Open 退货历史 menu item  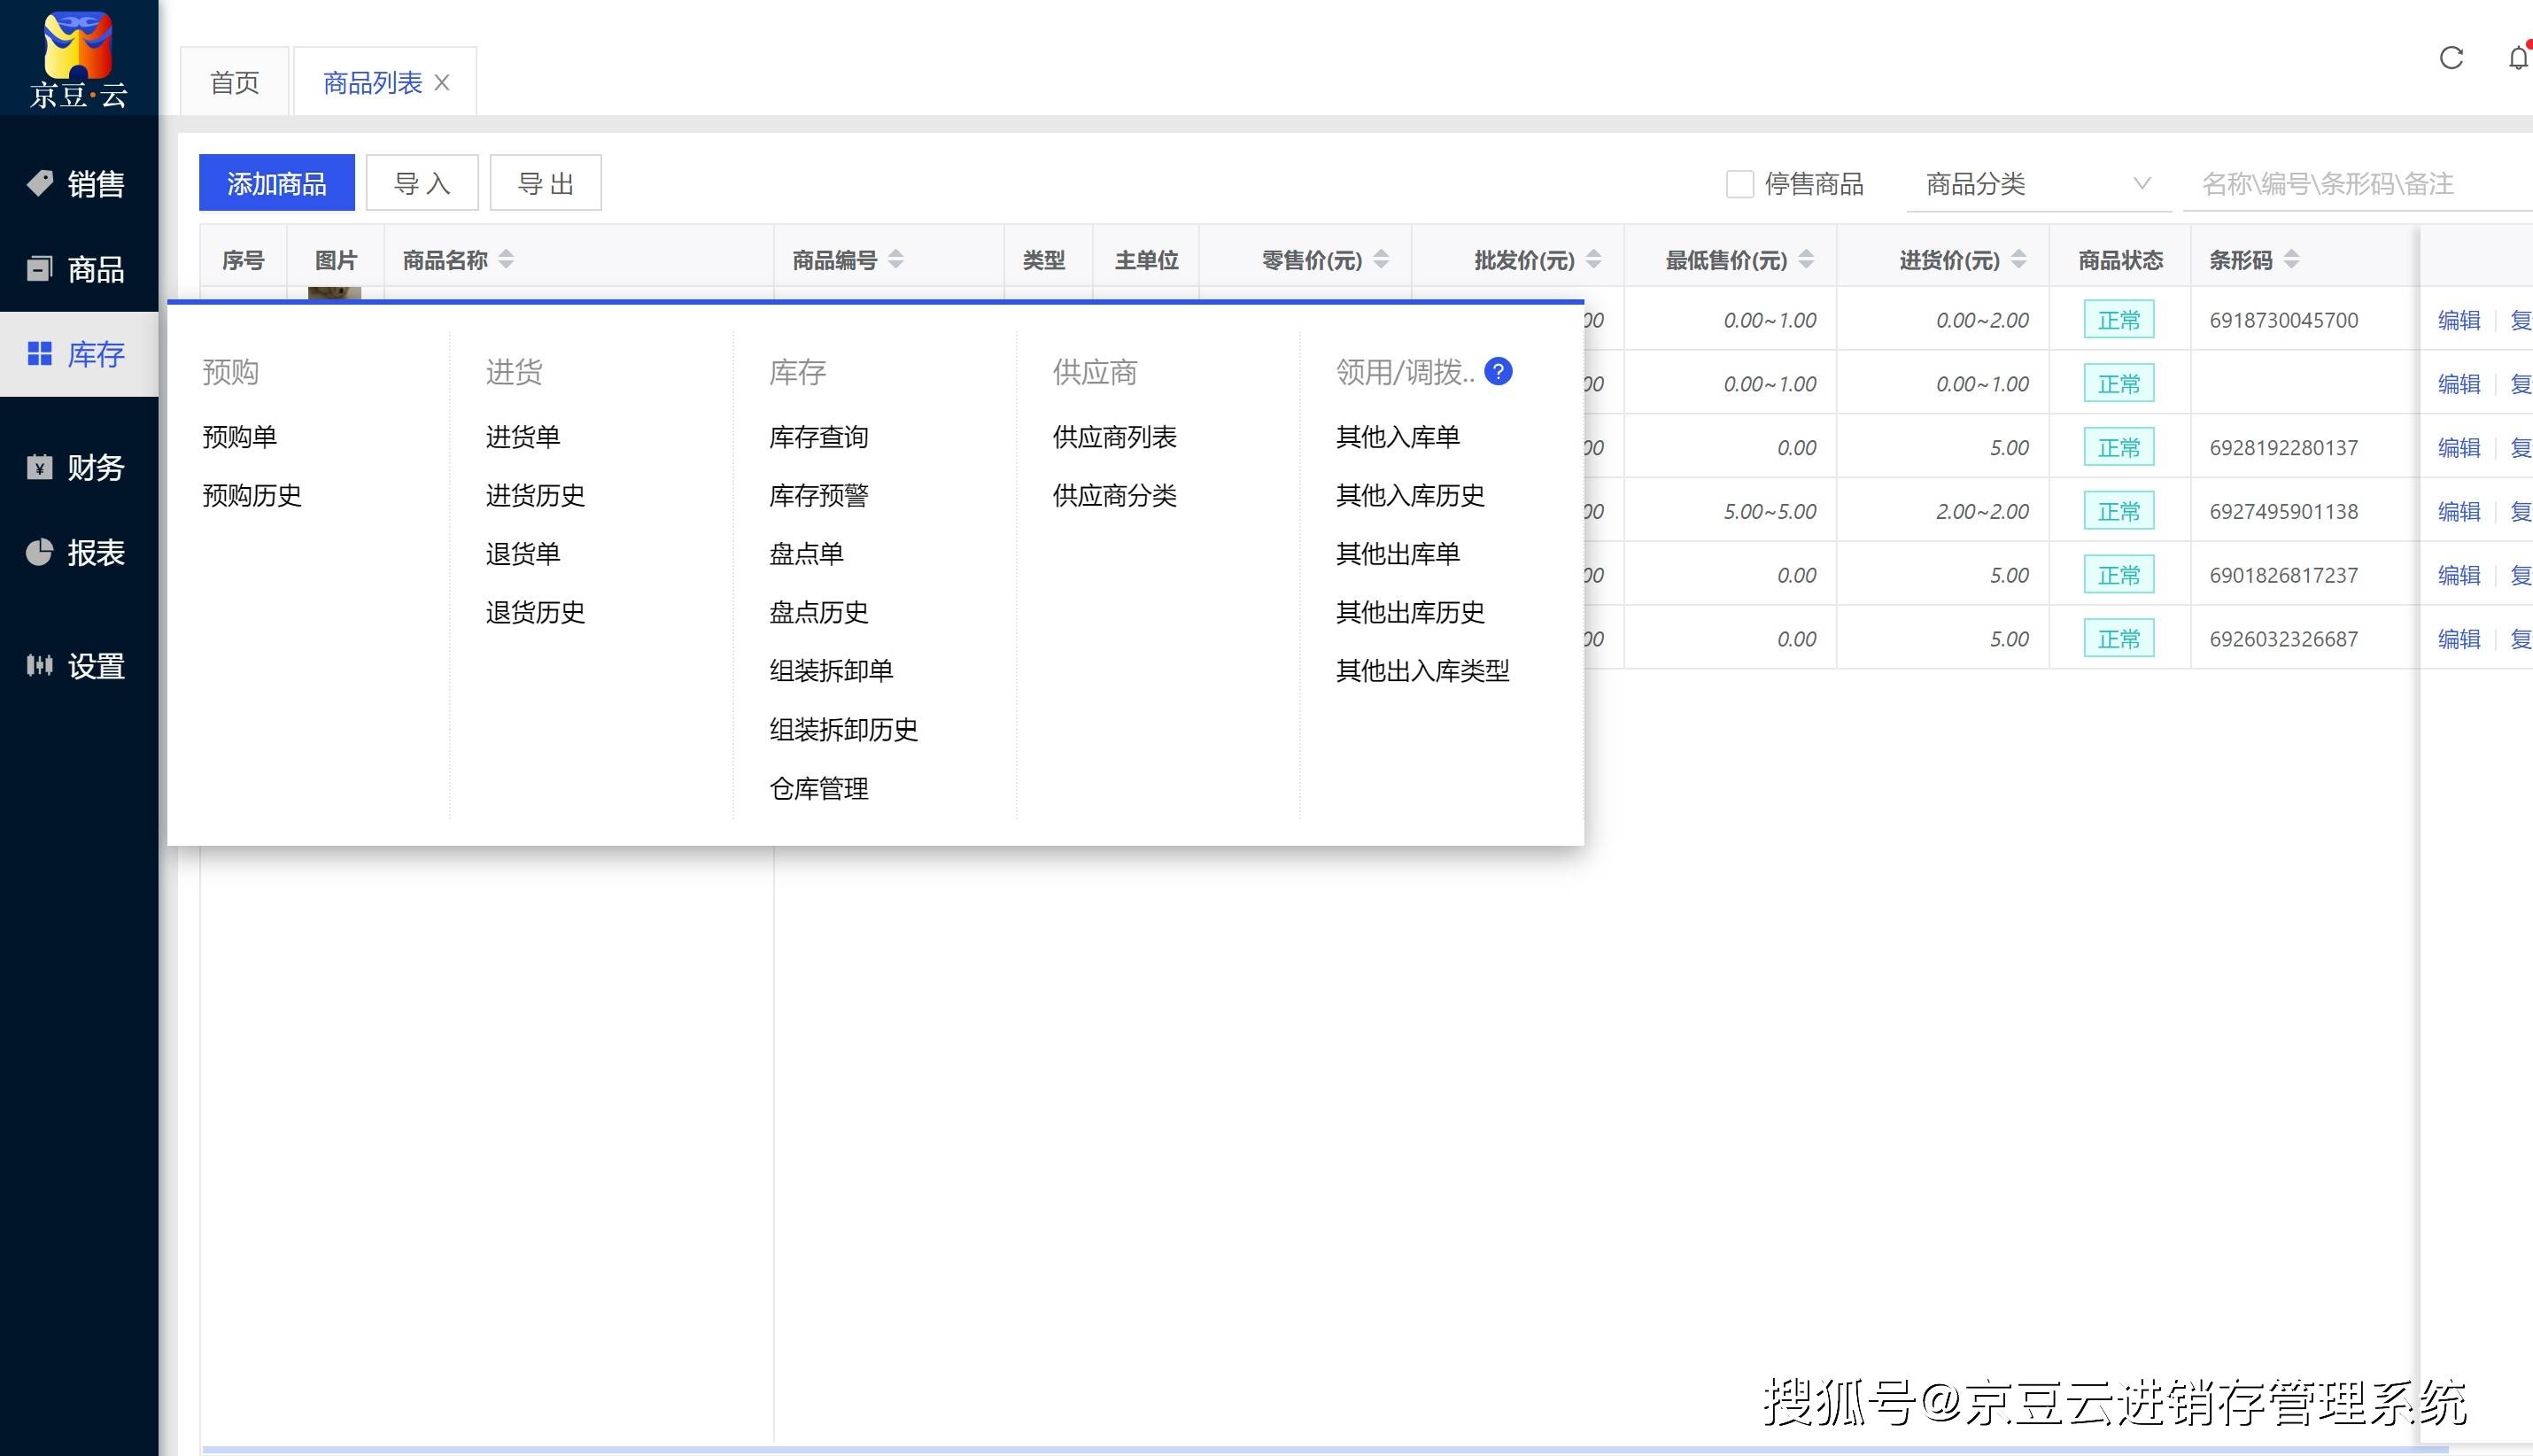tap(535, 612)
